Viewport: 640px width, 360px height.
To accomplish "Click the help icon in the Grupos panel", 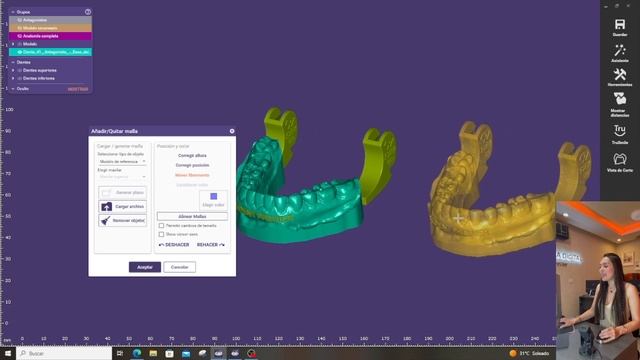I will (88, 12).
